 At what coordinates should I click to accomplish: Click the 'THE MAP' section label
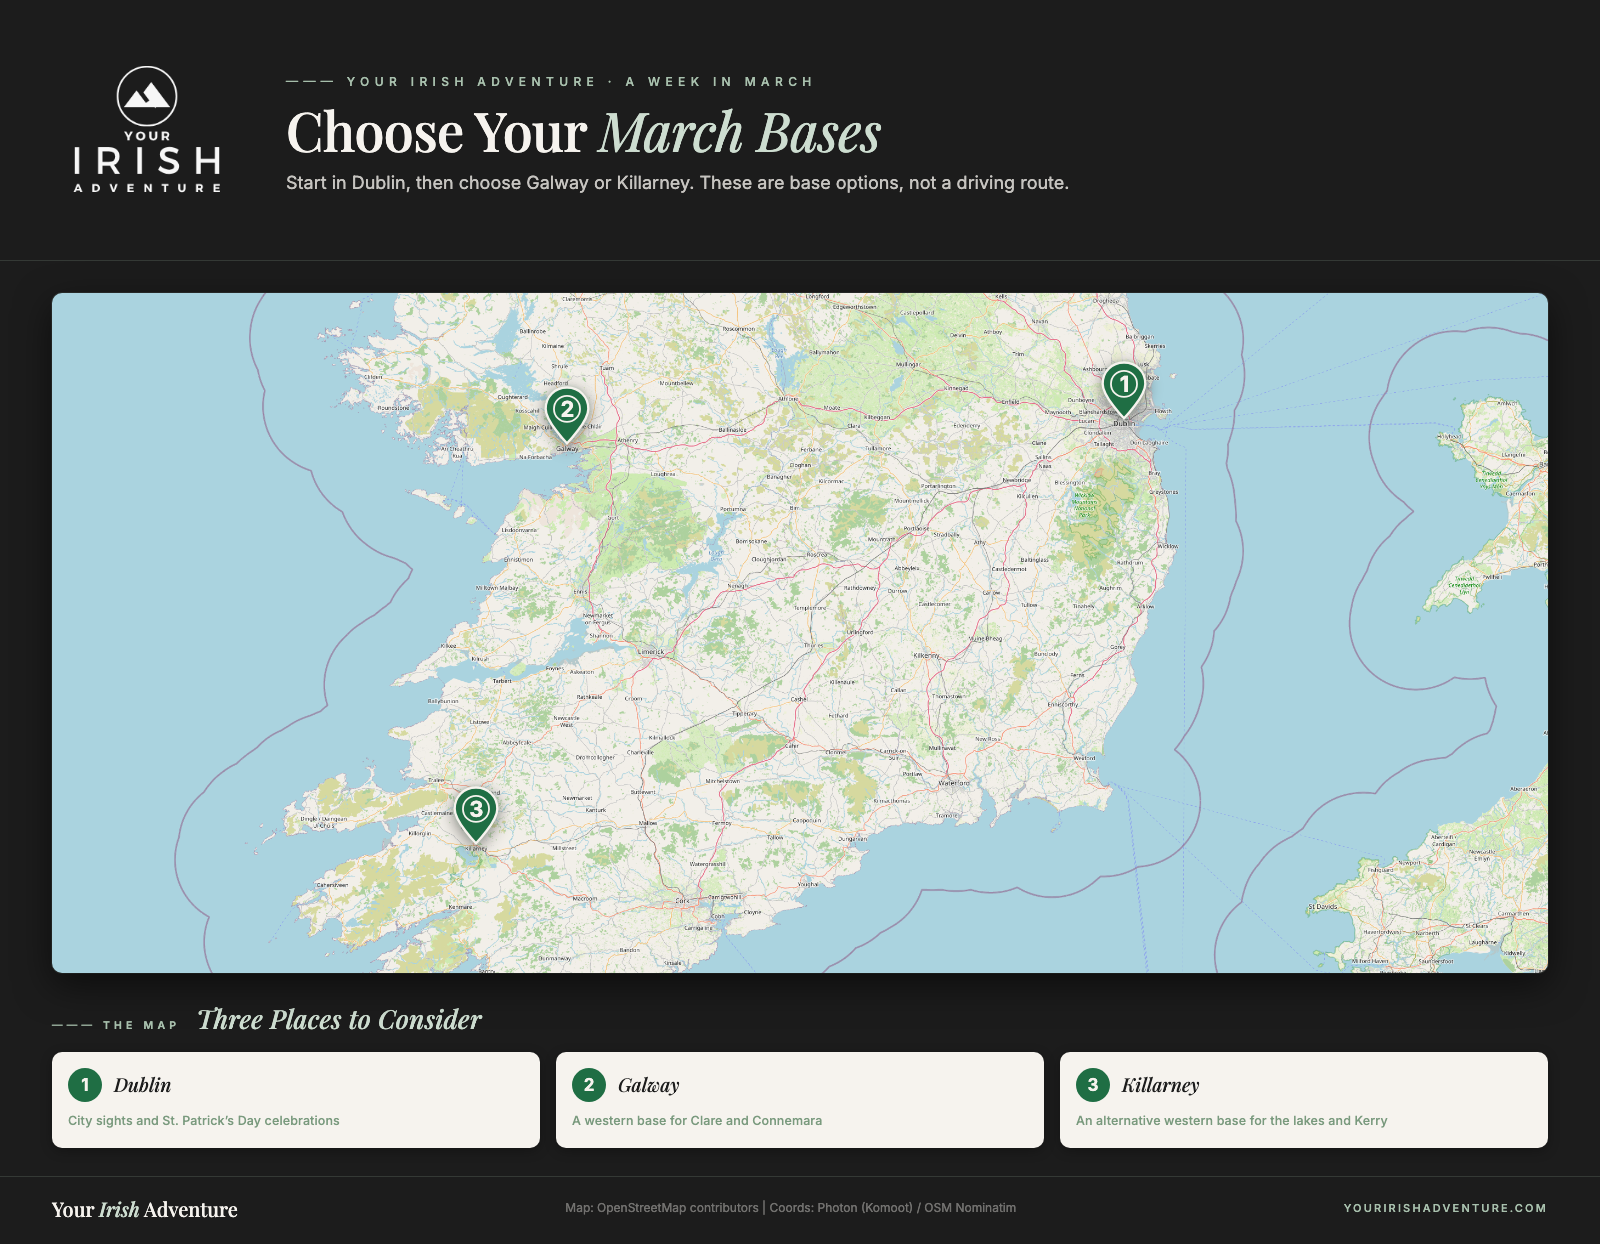pos(140,1025)
